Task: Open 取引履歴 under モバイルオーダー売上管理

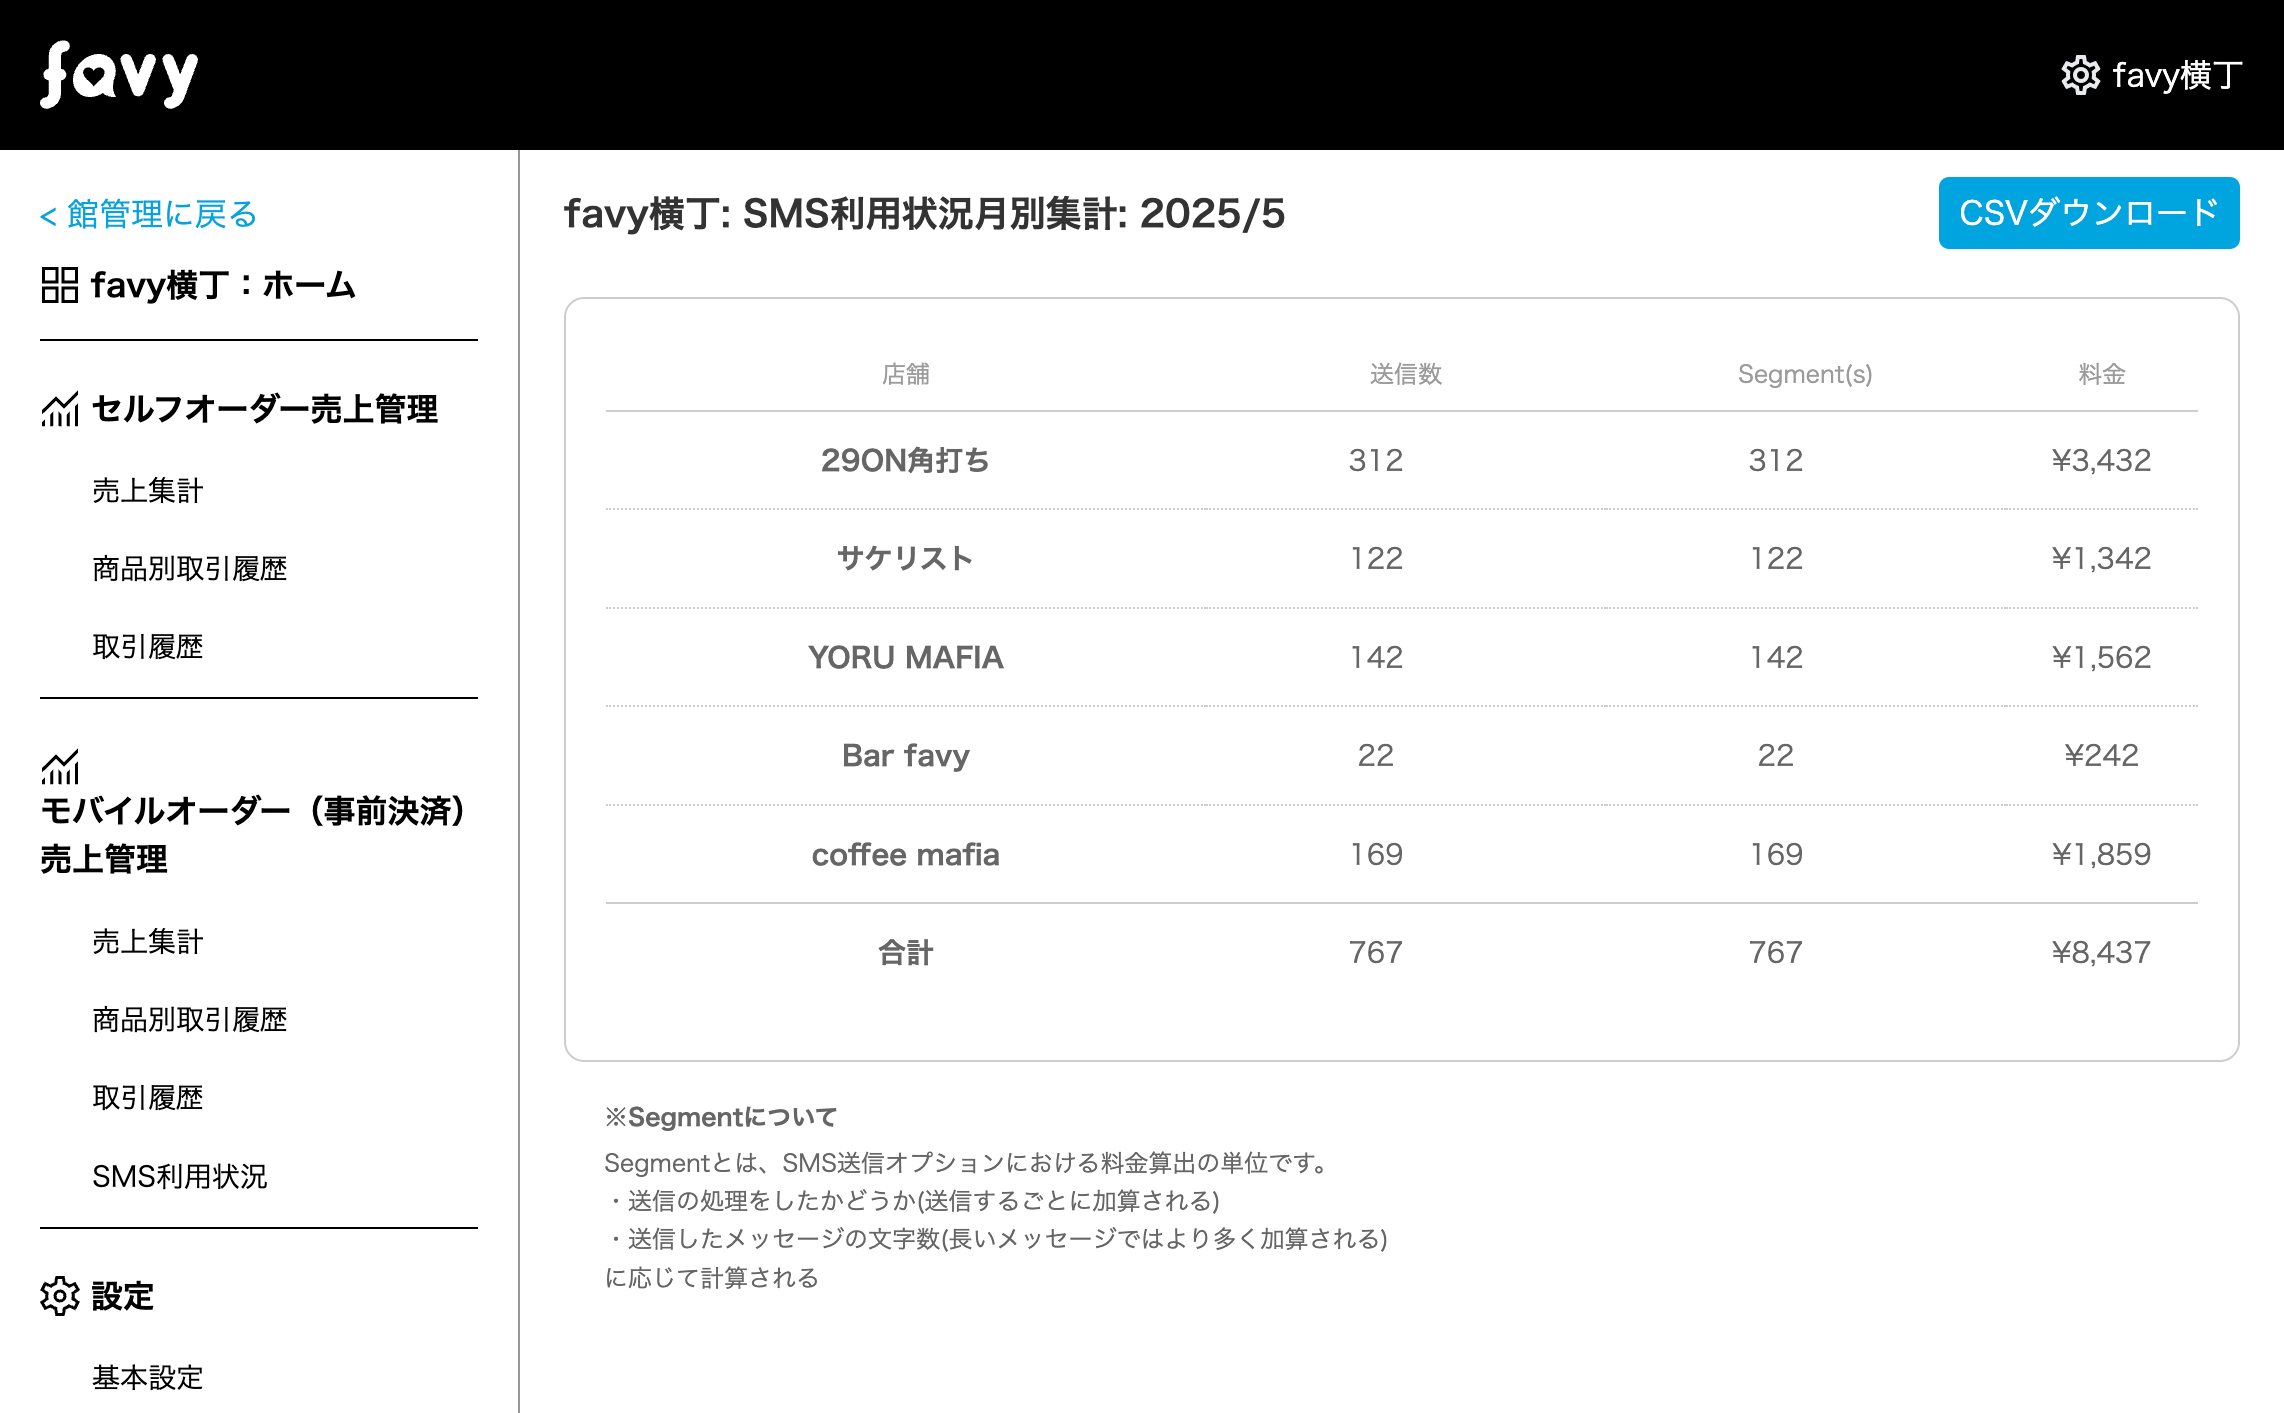Action: (148, 1098)
